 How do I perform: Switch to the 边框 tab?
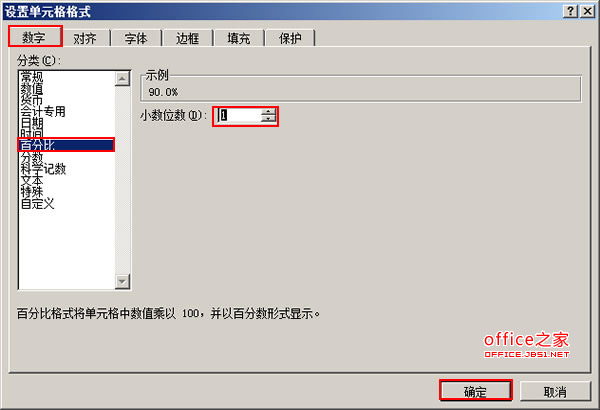pos(188,38)
